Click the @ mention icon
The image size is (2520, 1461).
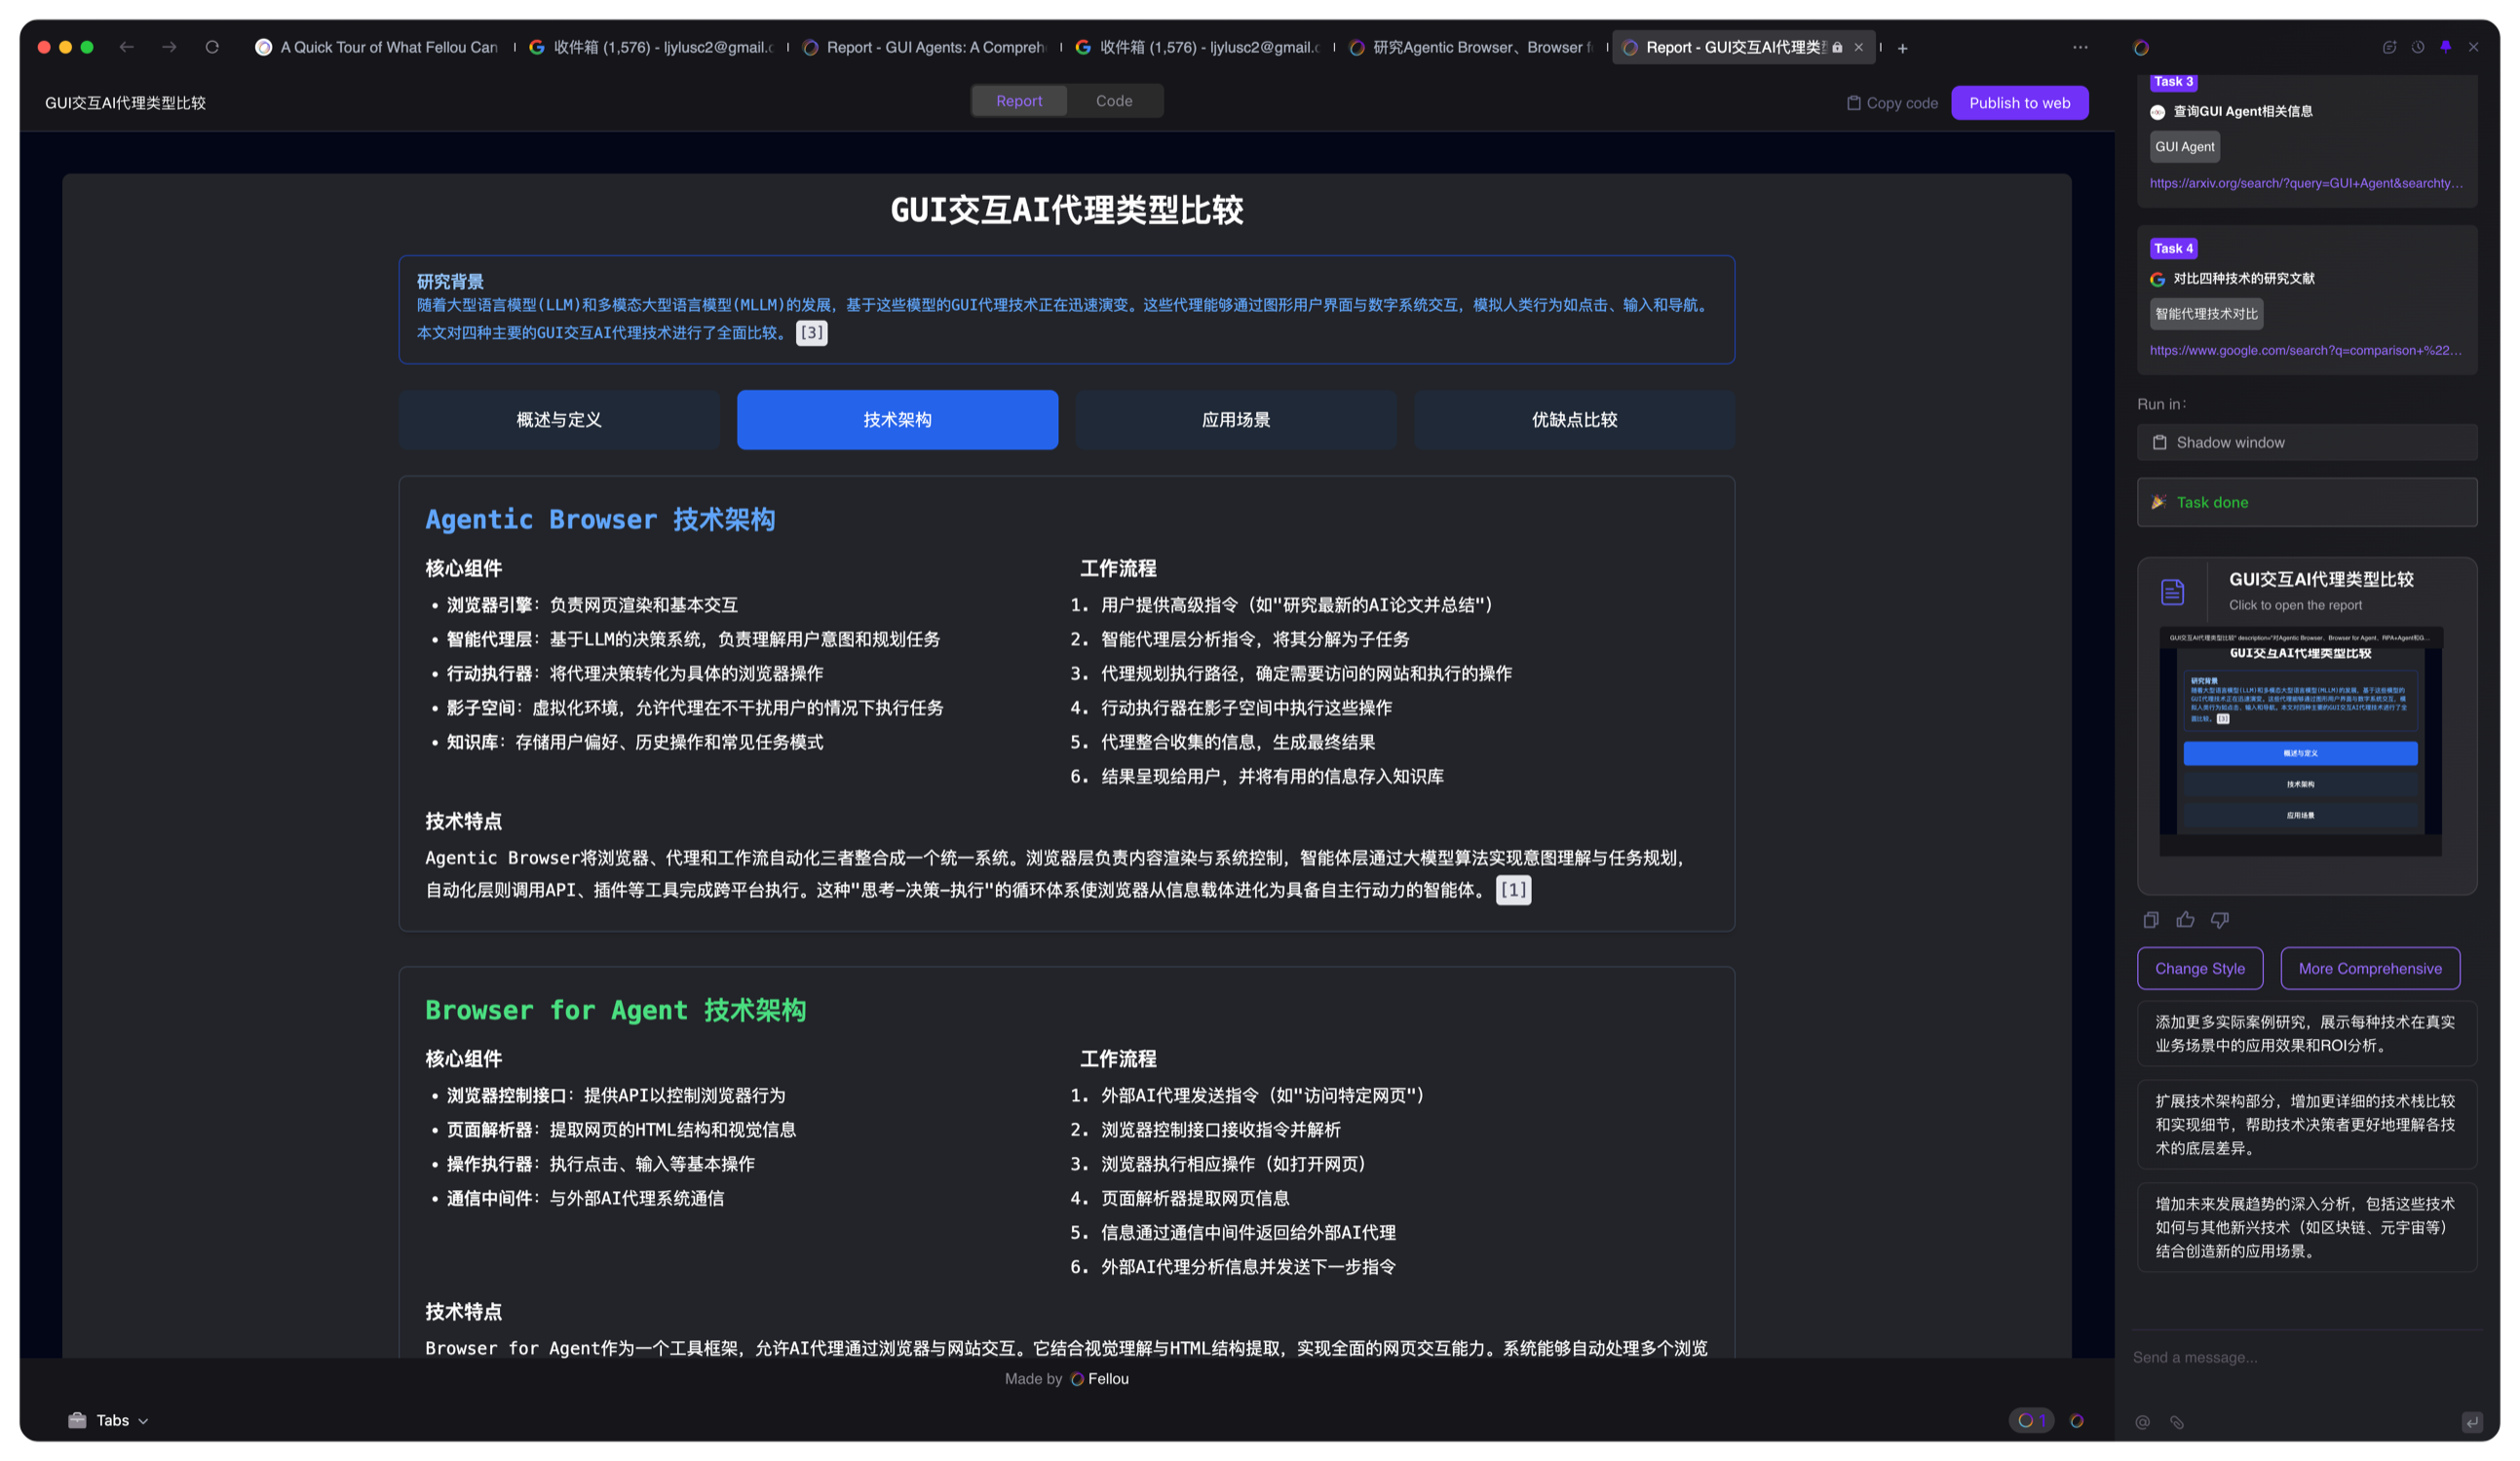coord(2142,1422)
